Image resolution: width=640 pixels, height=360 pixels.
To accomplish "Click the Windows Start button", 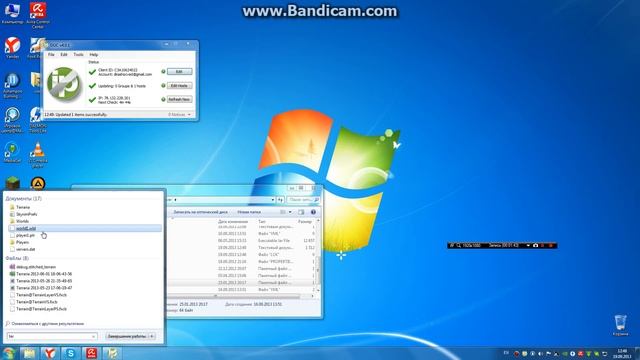I will pos(9,353).
